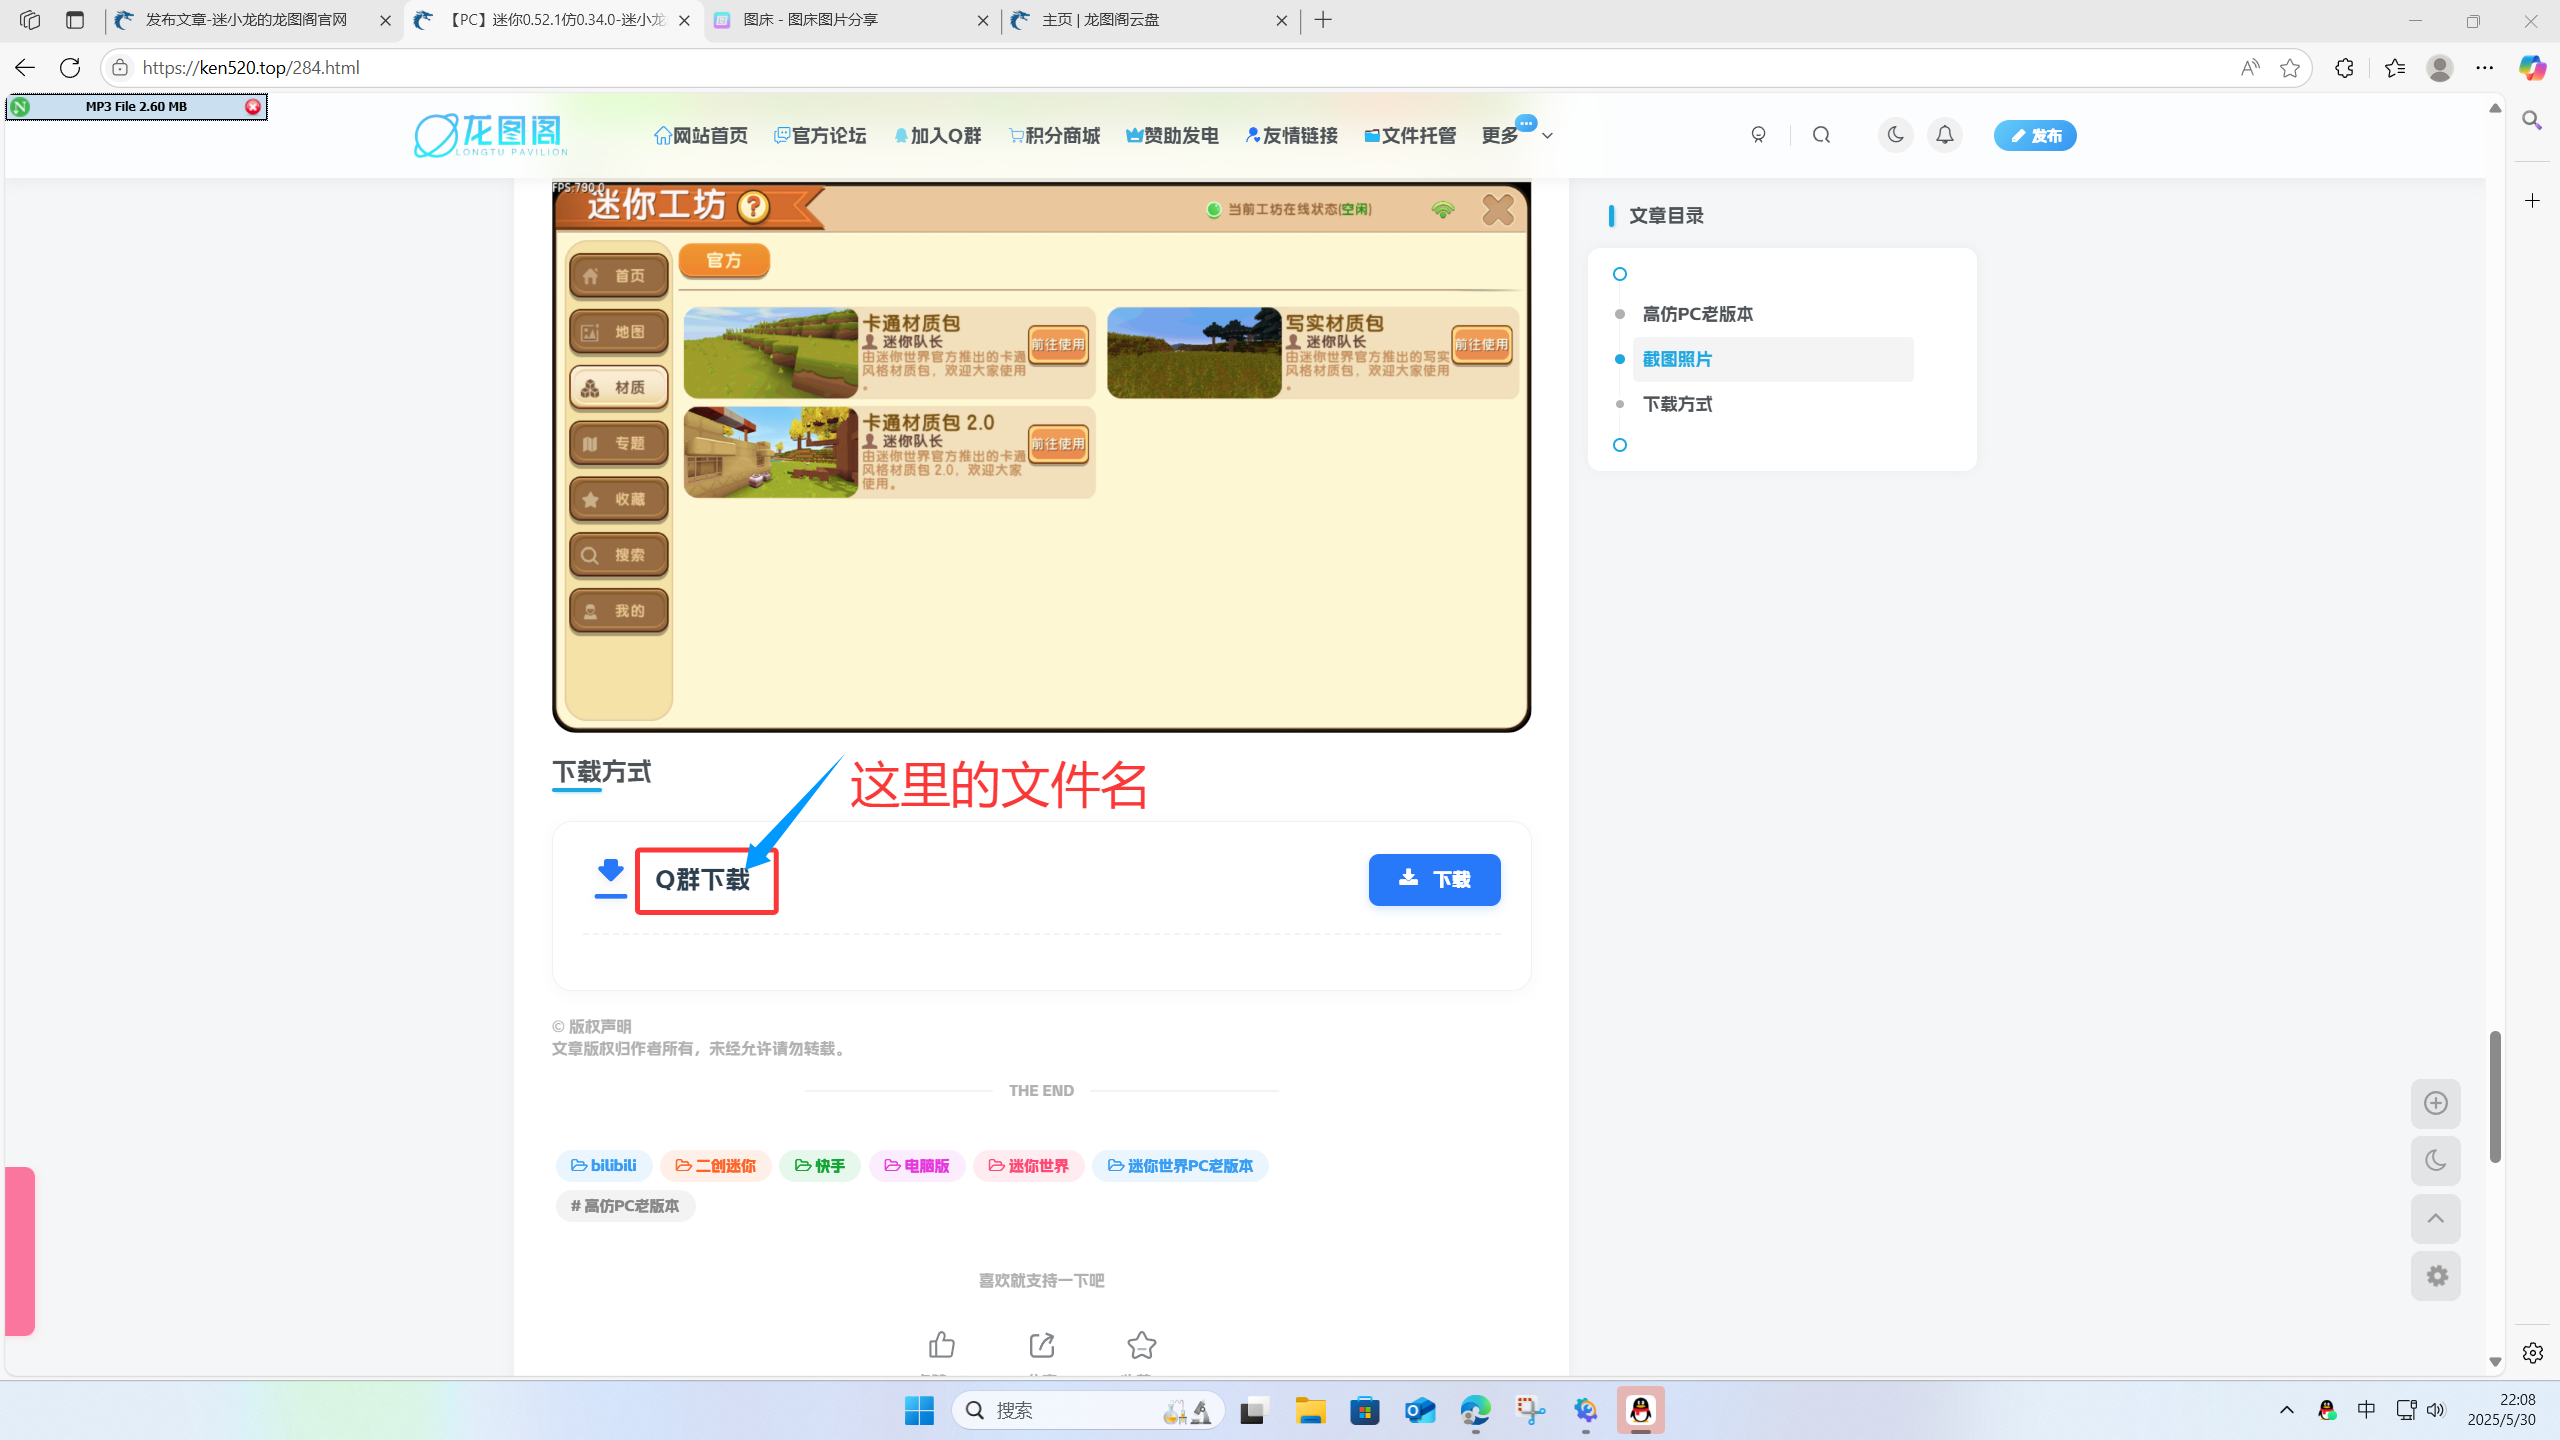The width and height of the screenshot is (2560, 1440).
Task: Open a new browser tab
Action: pyautogui.click(x=1323, y=20)
